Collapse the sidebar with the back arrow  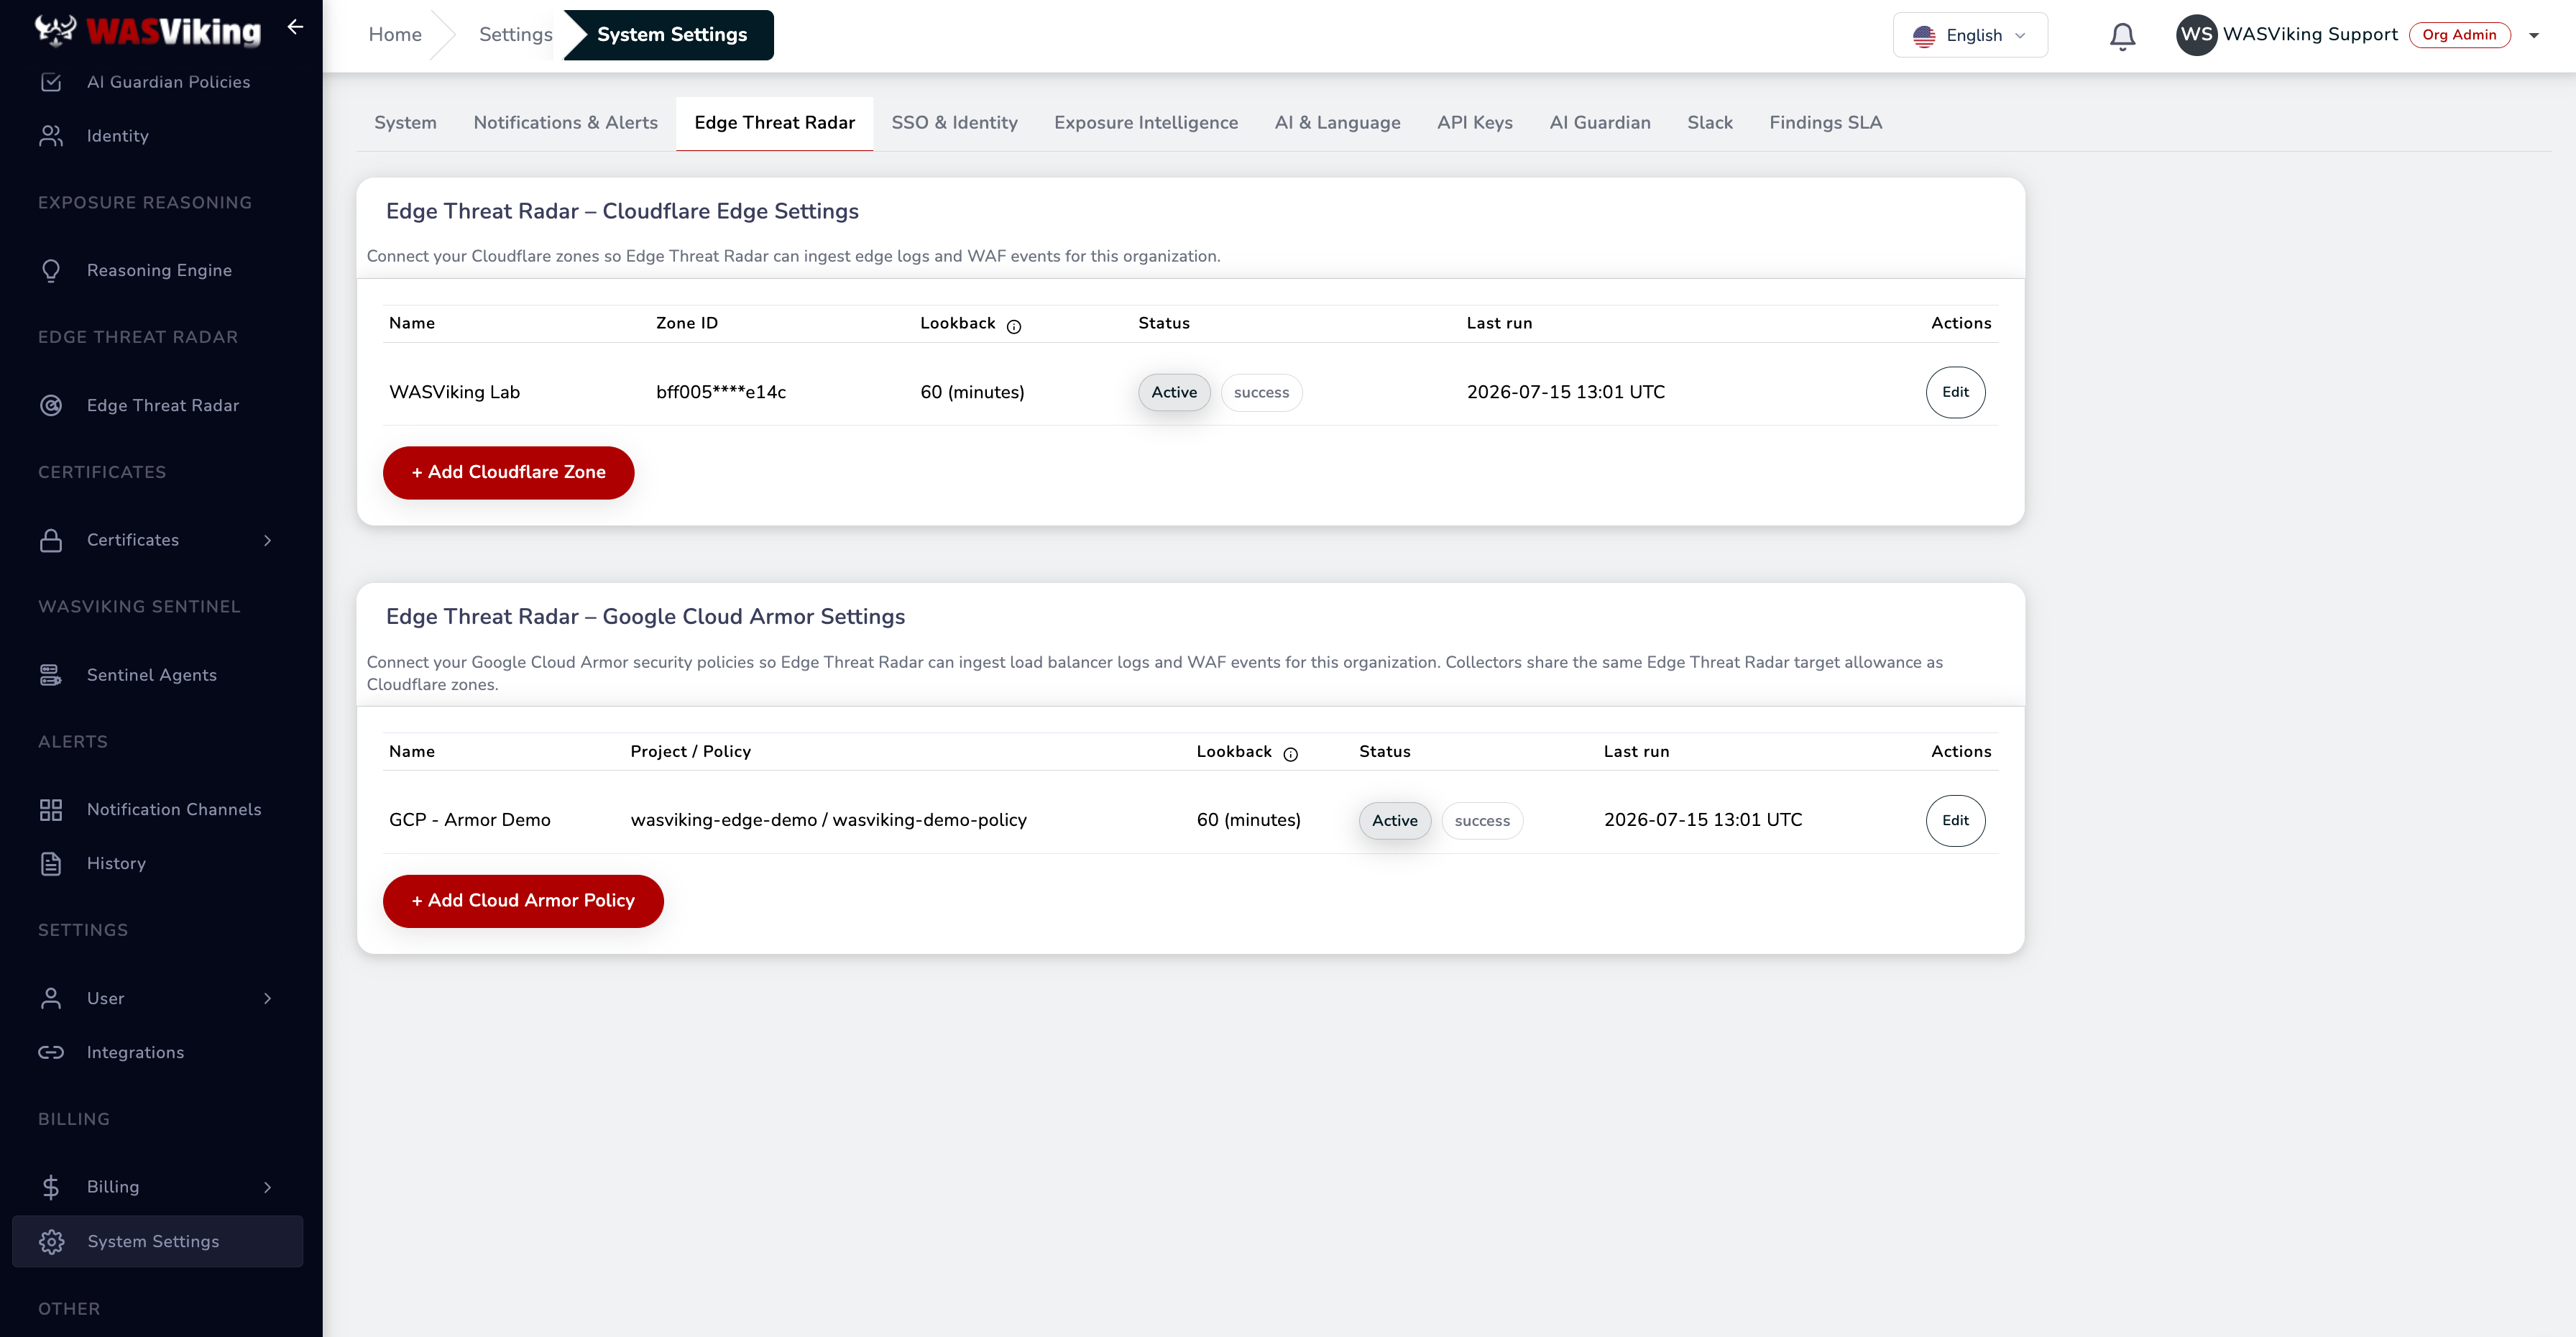[295, 27]
